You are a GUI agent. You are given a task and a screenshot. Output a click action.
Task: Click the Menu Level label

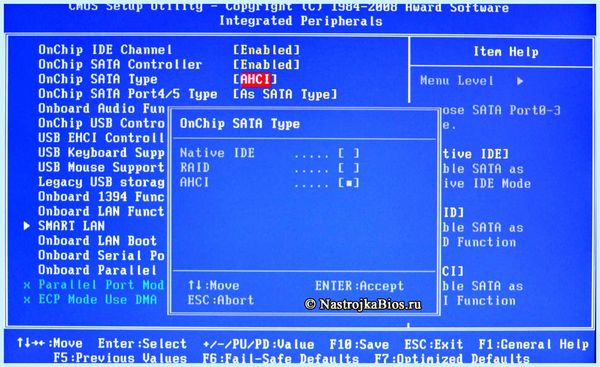[457, 81]
